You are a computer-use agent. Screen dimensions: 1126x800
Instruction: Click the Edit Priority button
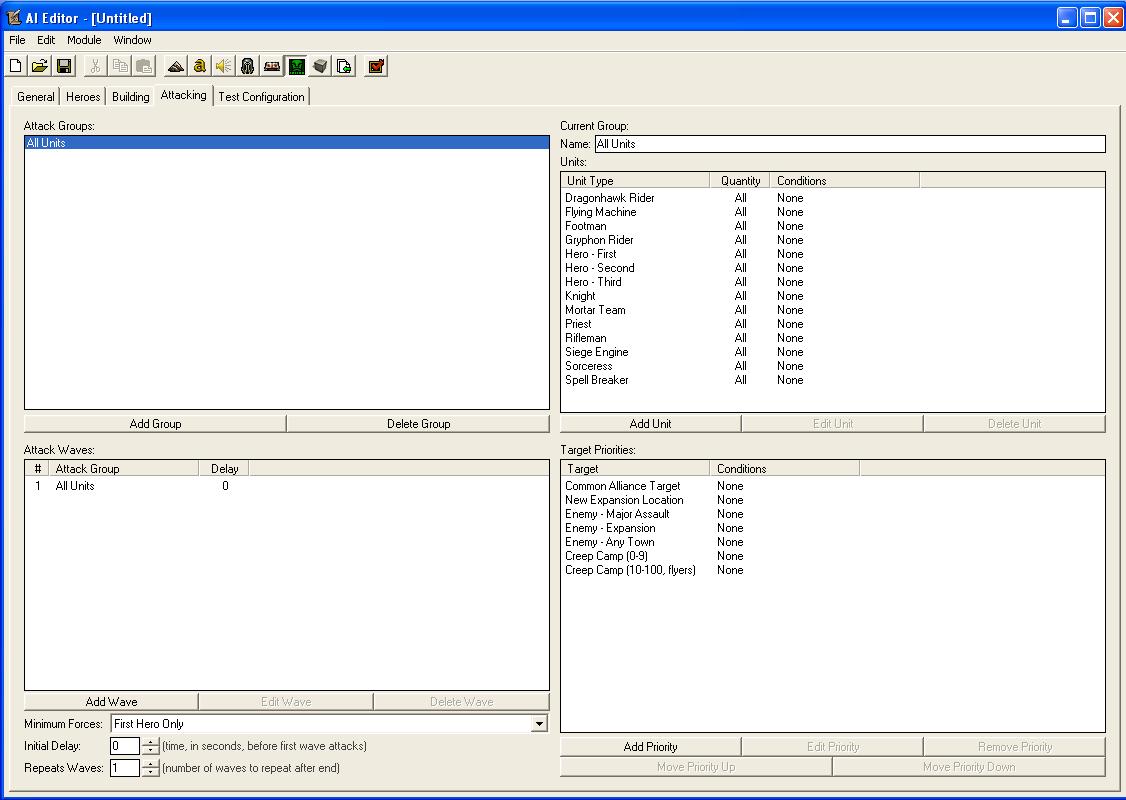pos(833,747)
